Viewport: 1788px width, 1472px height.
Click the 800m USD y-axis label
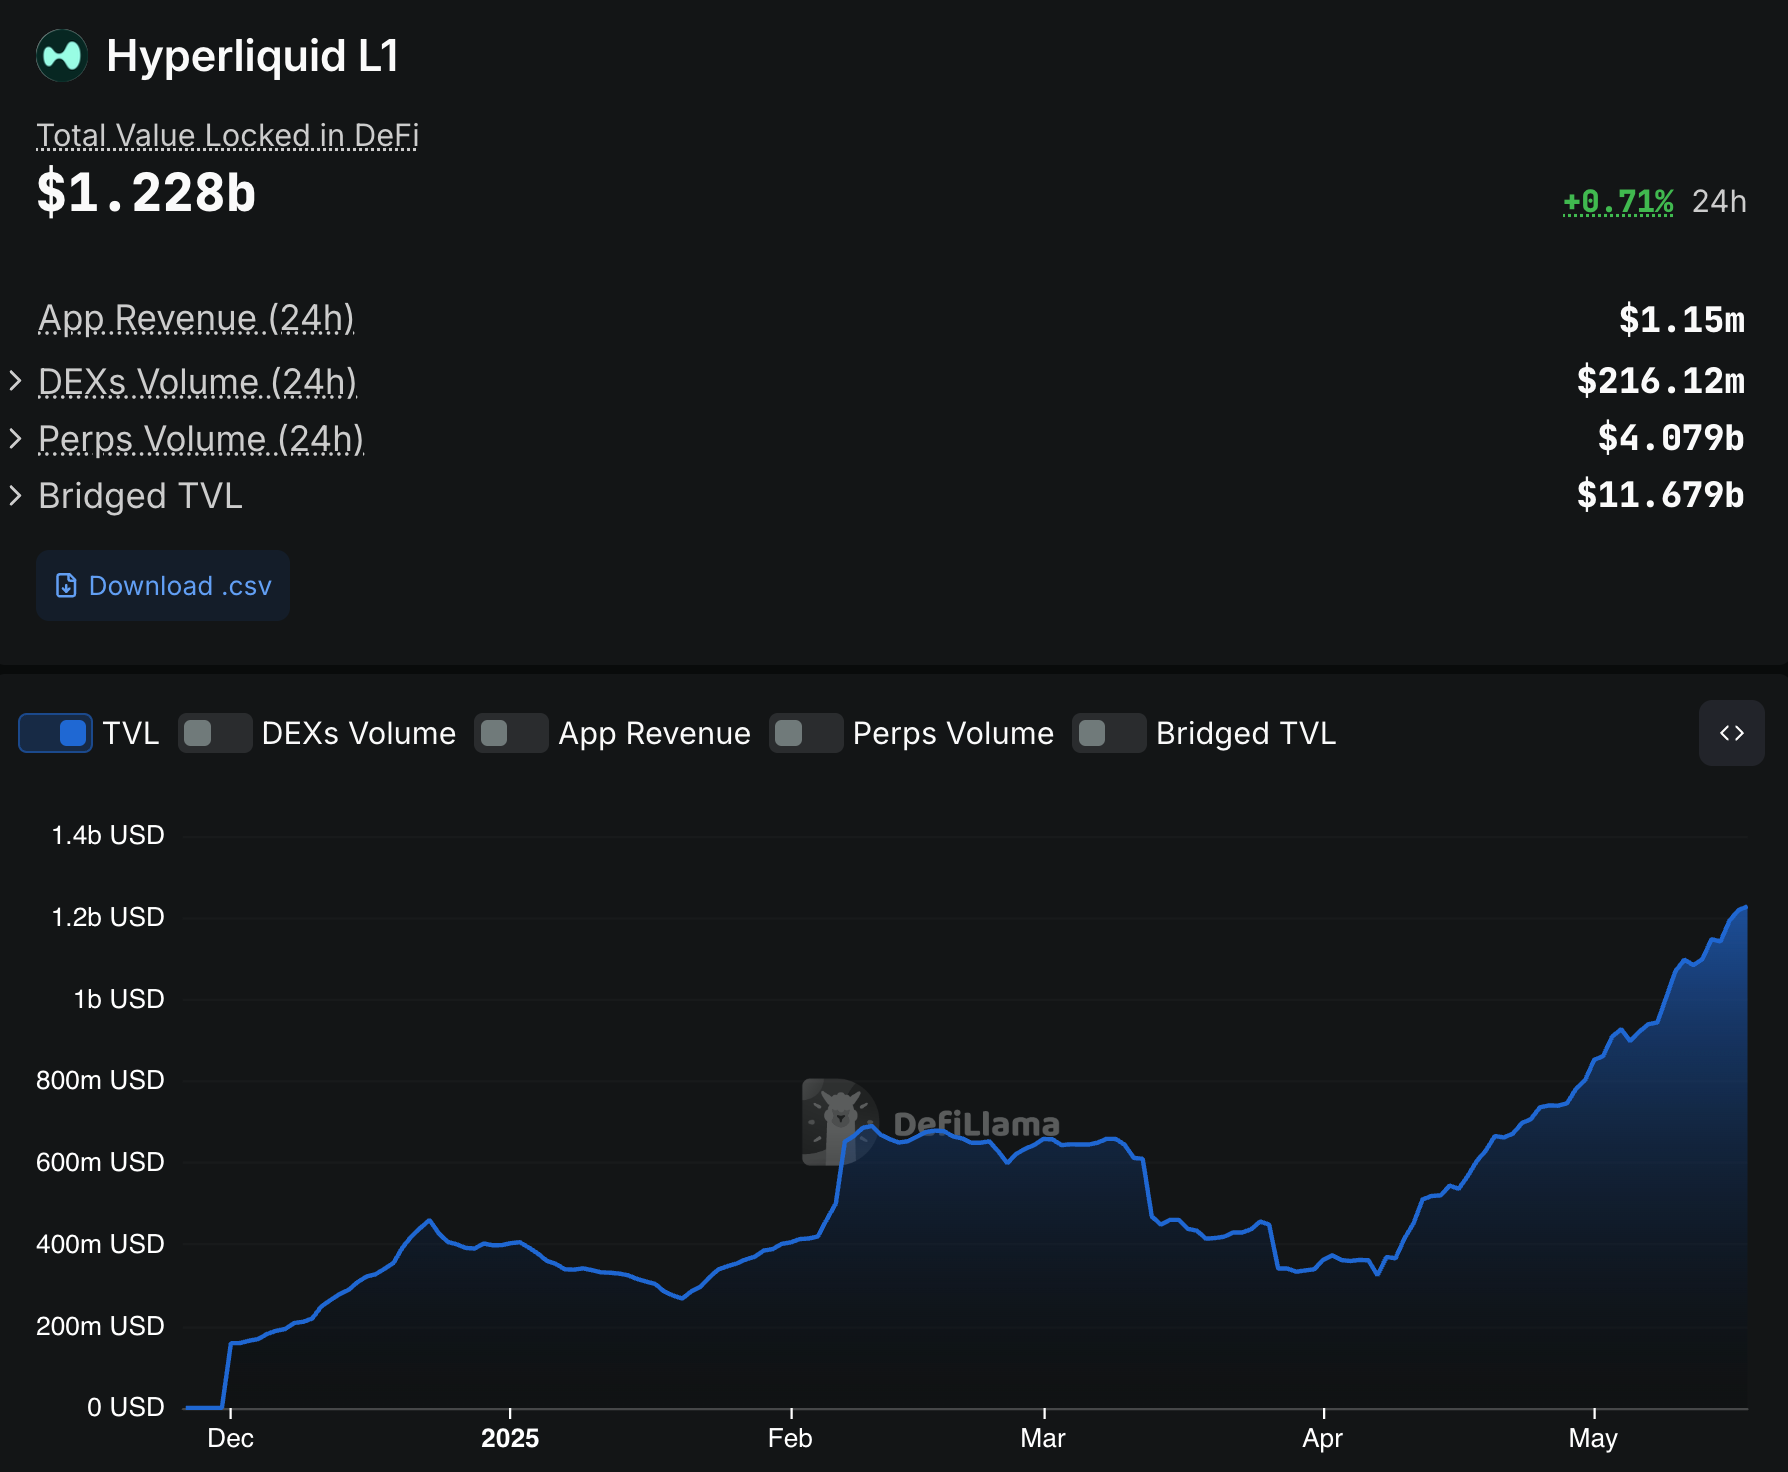pyautogui.click(x=100, y=1080)
